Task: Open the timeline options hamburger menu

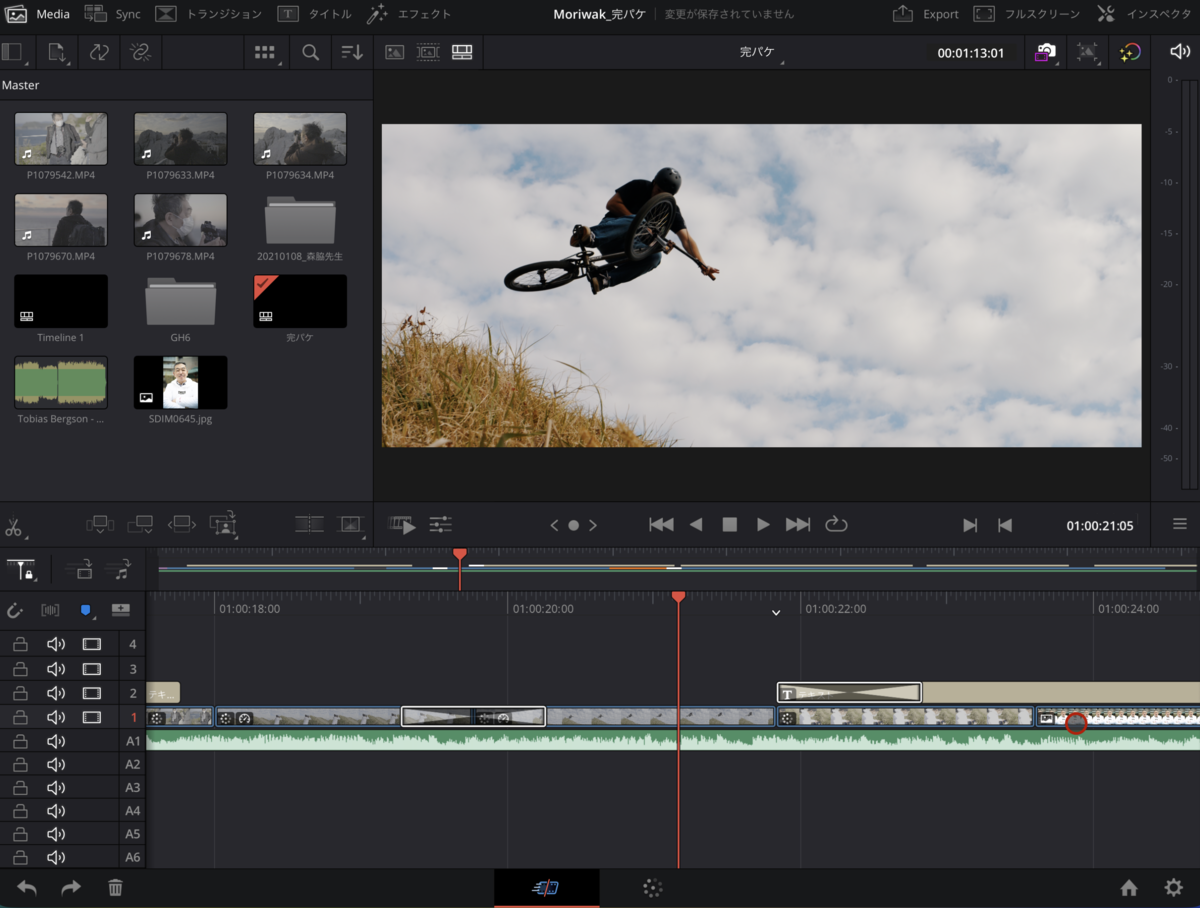Action: 1180,524
